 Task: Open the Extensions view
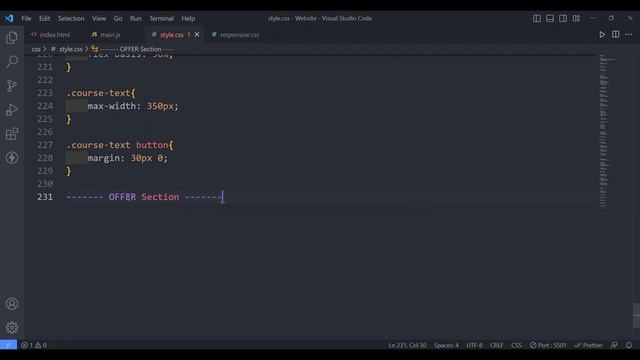(12, 133)
